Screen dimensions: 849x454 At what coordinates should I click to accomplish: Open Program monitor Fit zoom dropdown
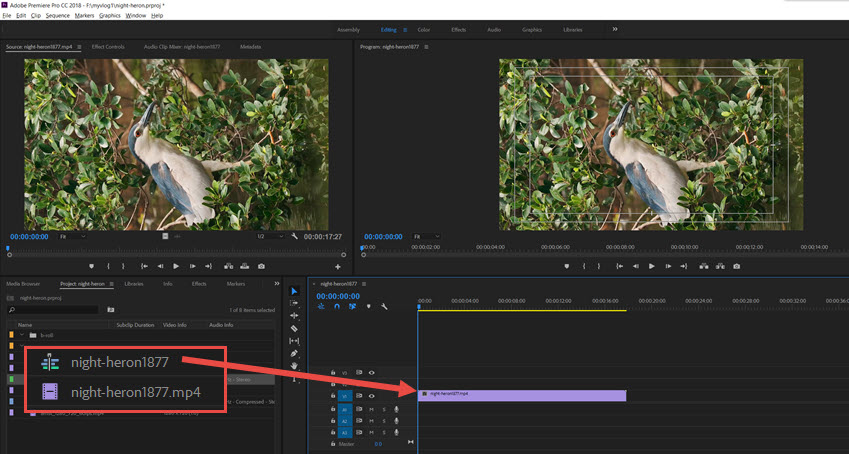tap(427, 237)
